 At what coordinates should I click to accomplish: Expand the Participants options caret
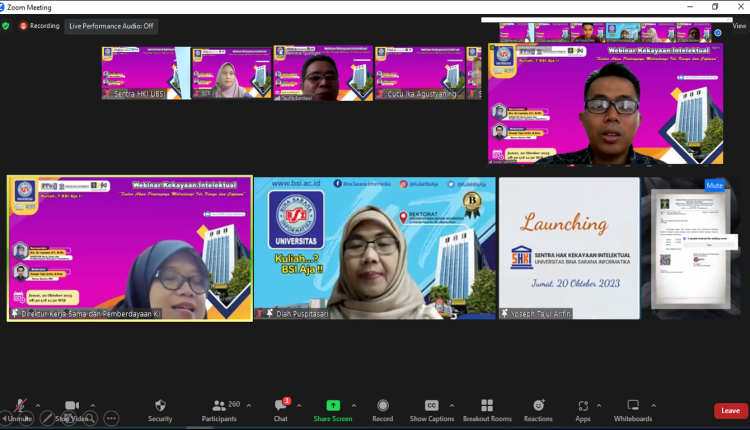249,406
